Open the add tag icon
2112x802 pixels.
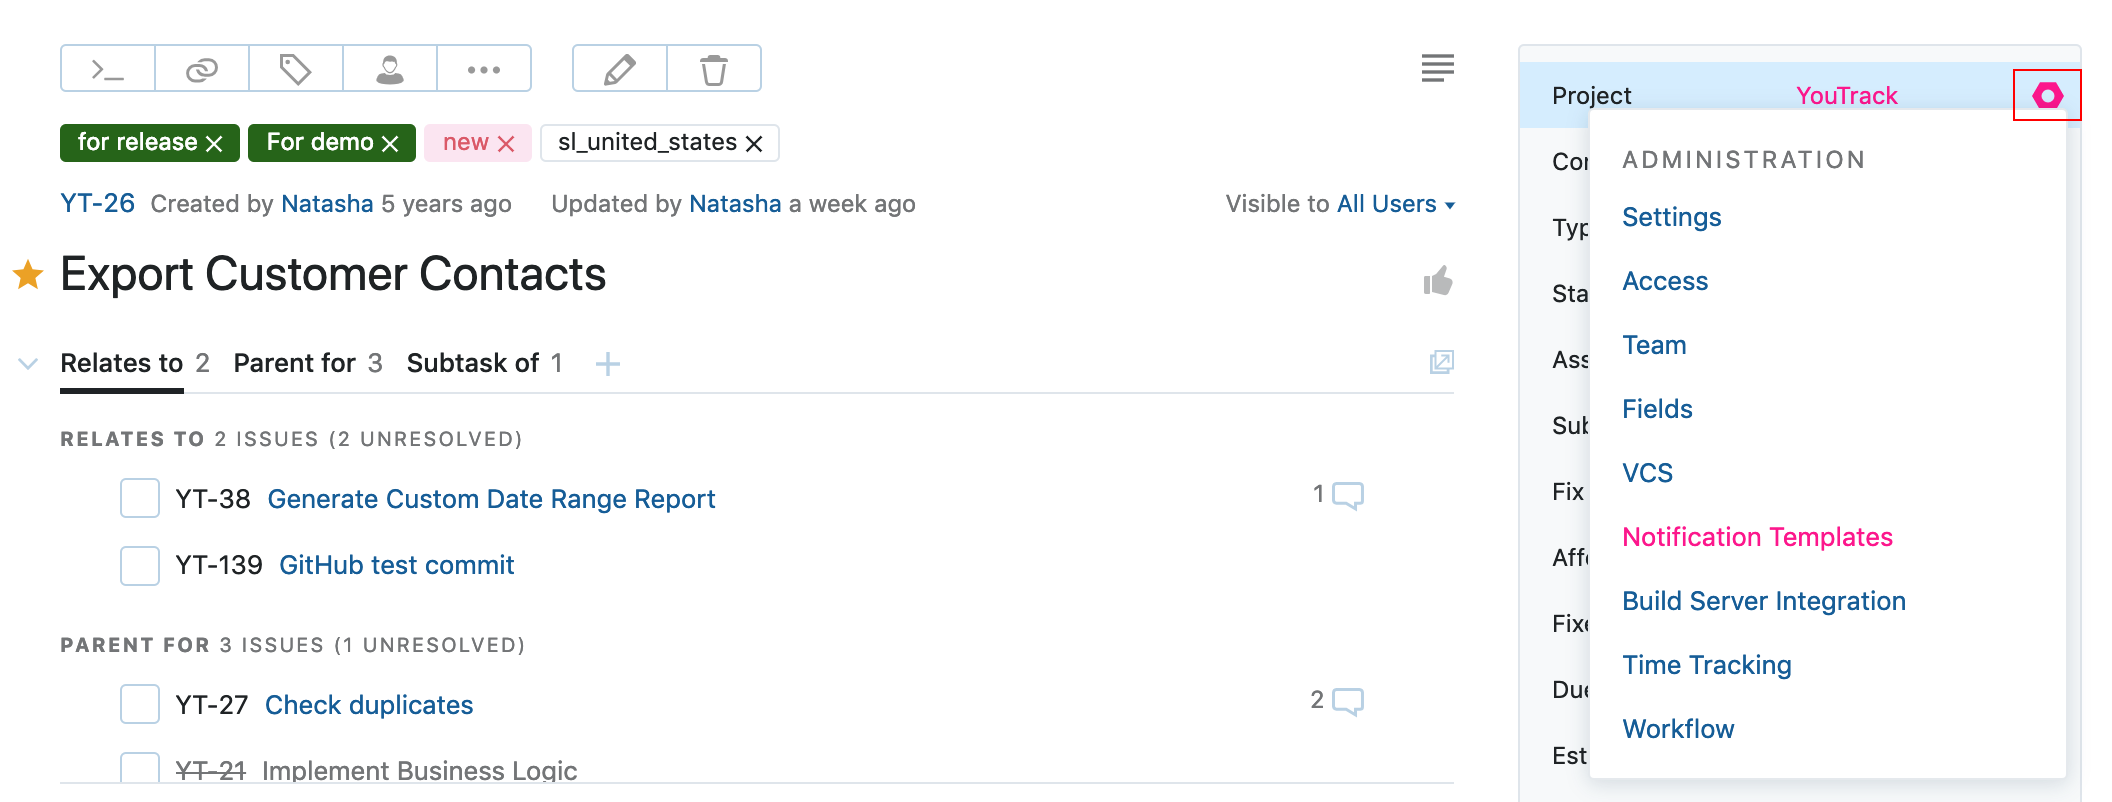click(296, 69)
